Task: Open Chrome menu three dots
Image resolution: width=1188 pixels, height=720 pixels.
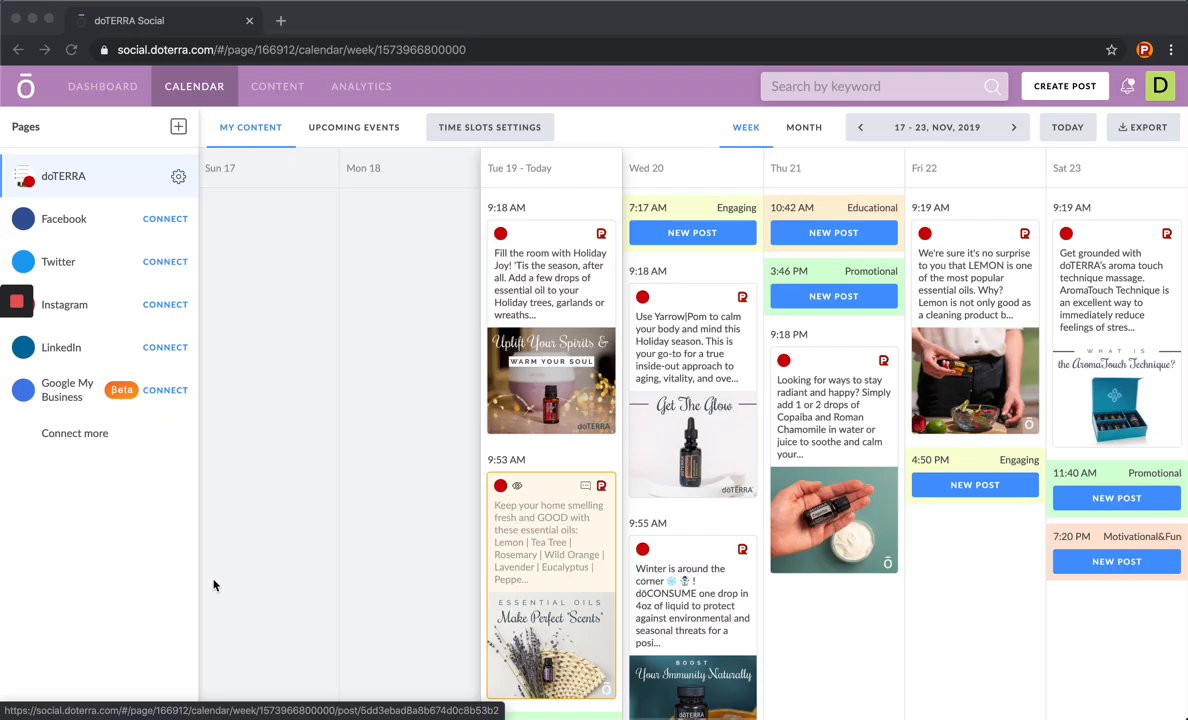Action: click(1171, 50)
